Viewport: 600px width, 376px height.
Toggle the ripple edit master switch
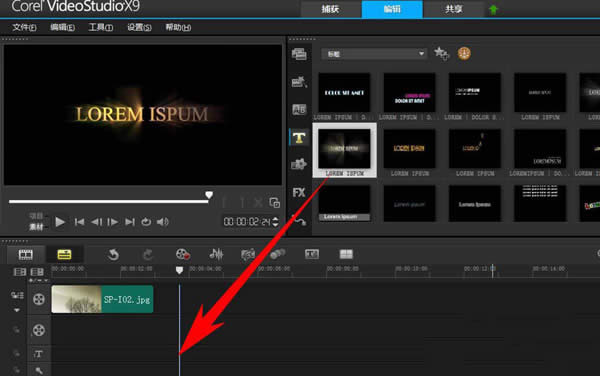coord(17,295)
